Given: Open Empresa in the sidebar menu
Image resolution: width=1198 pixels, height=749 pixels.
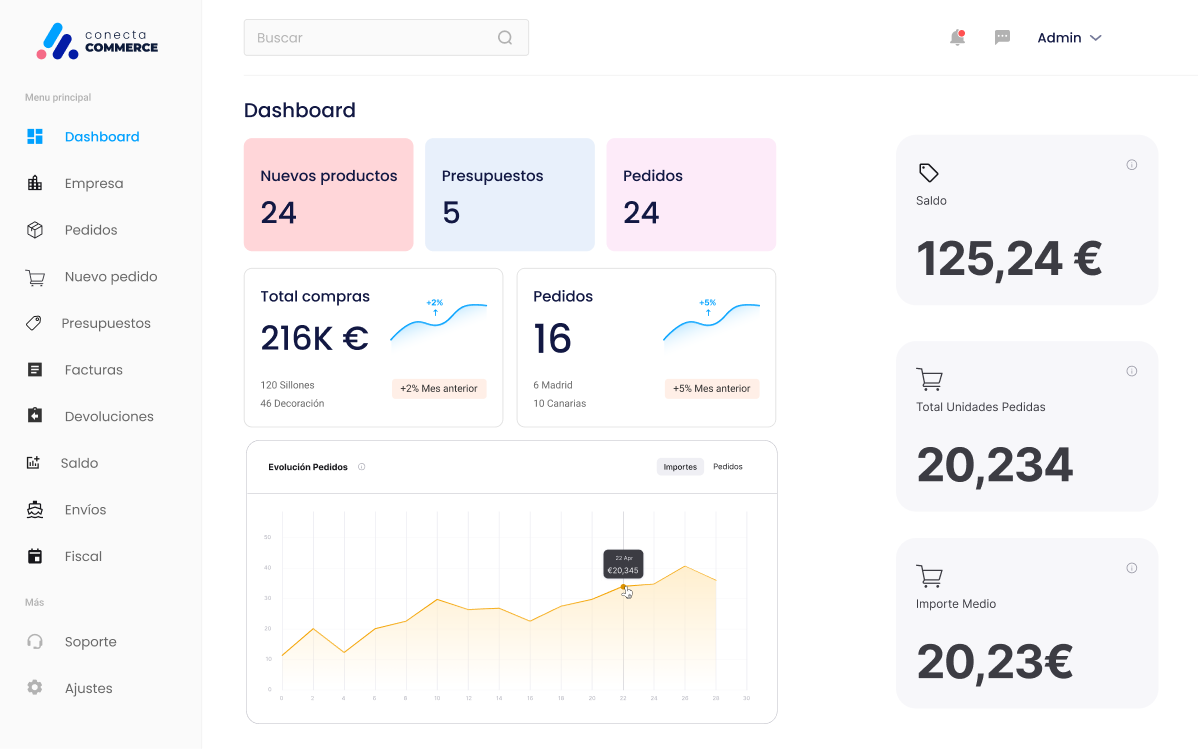Looking at the screenshot, I should [x=93, y=184].
